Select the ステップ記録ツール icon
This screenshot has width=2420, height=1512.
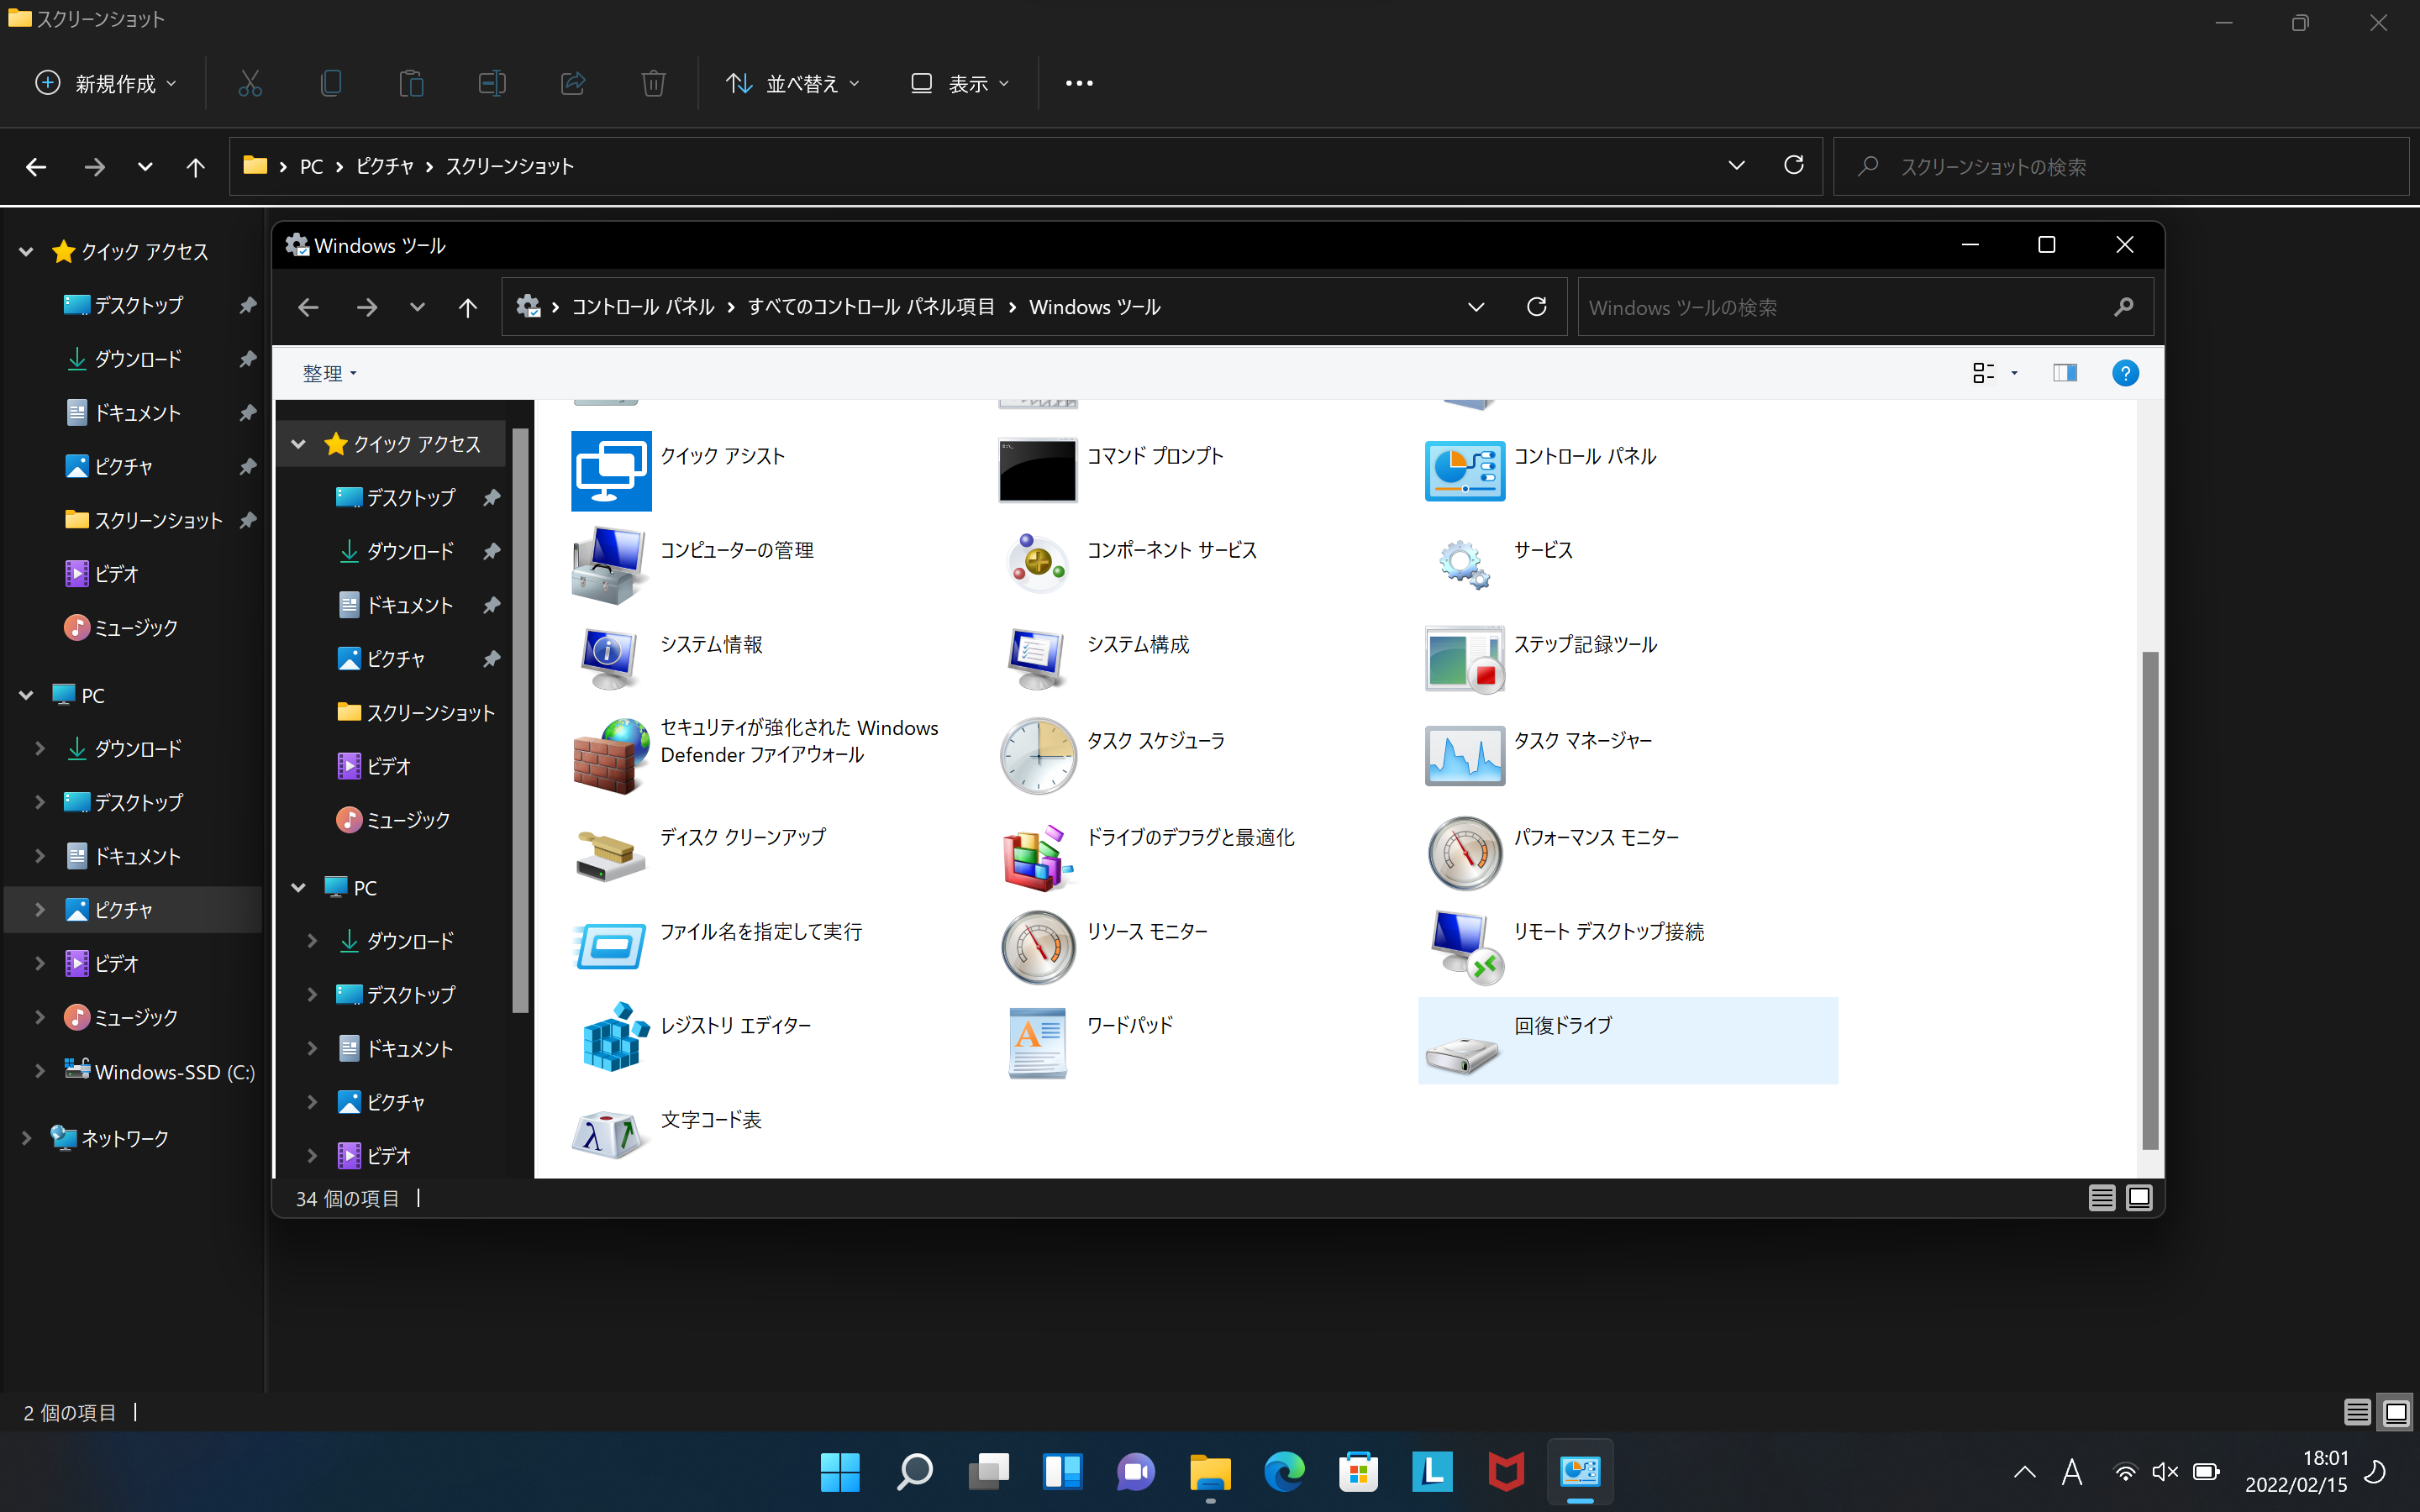click(1464, 659)
